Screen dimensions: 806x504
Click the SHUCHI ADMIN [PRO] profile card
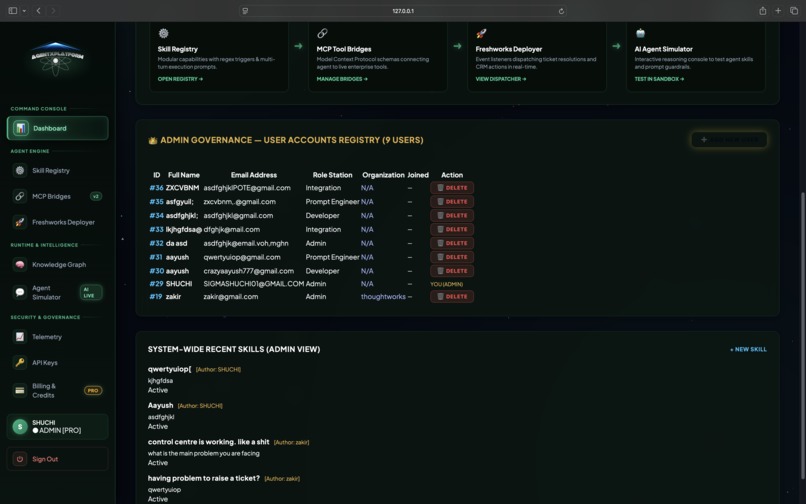point(58,426)
